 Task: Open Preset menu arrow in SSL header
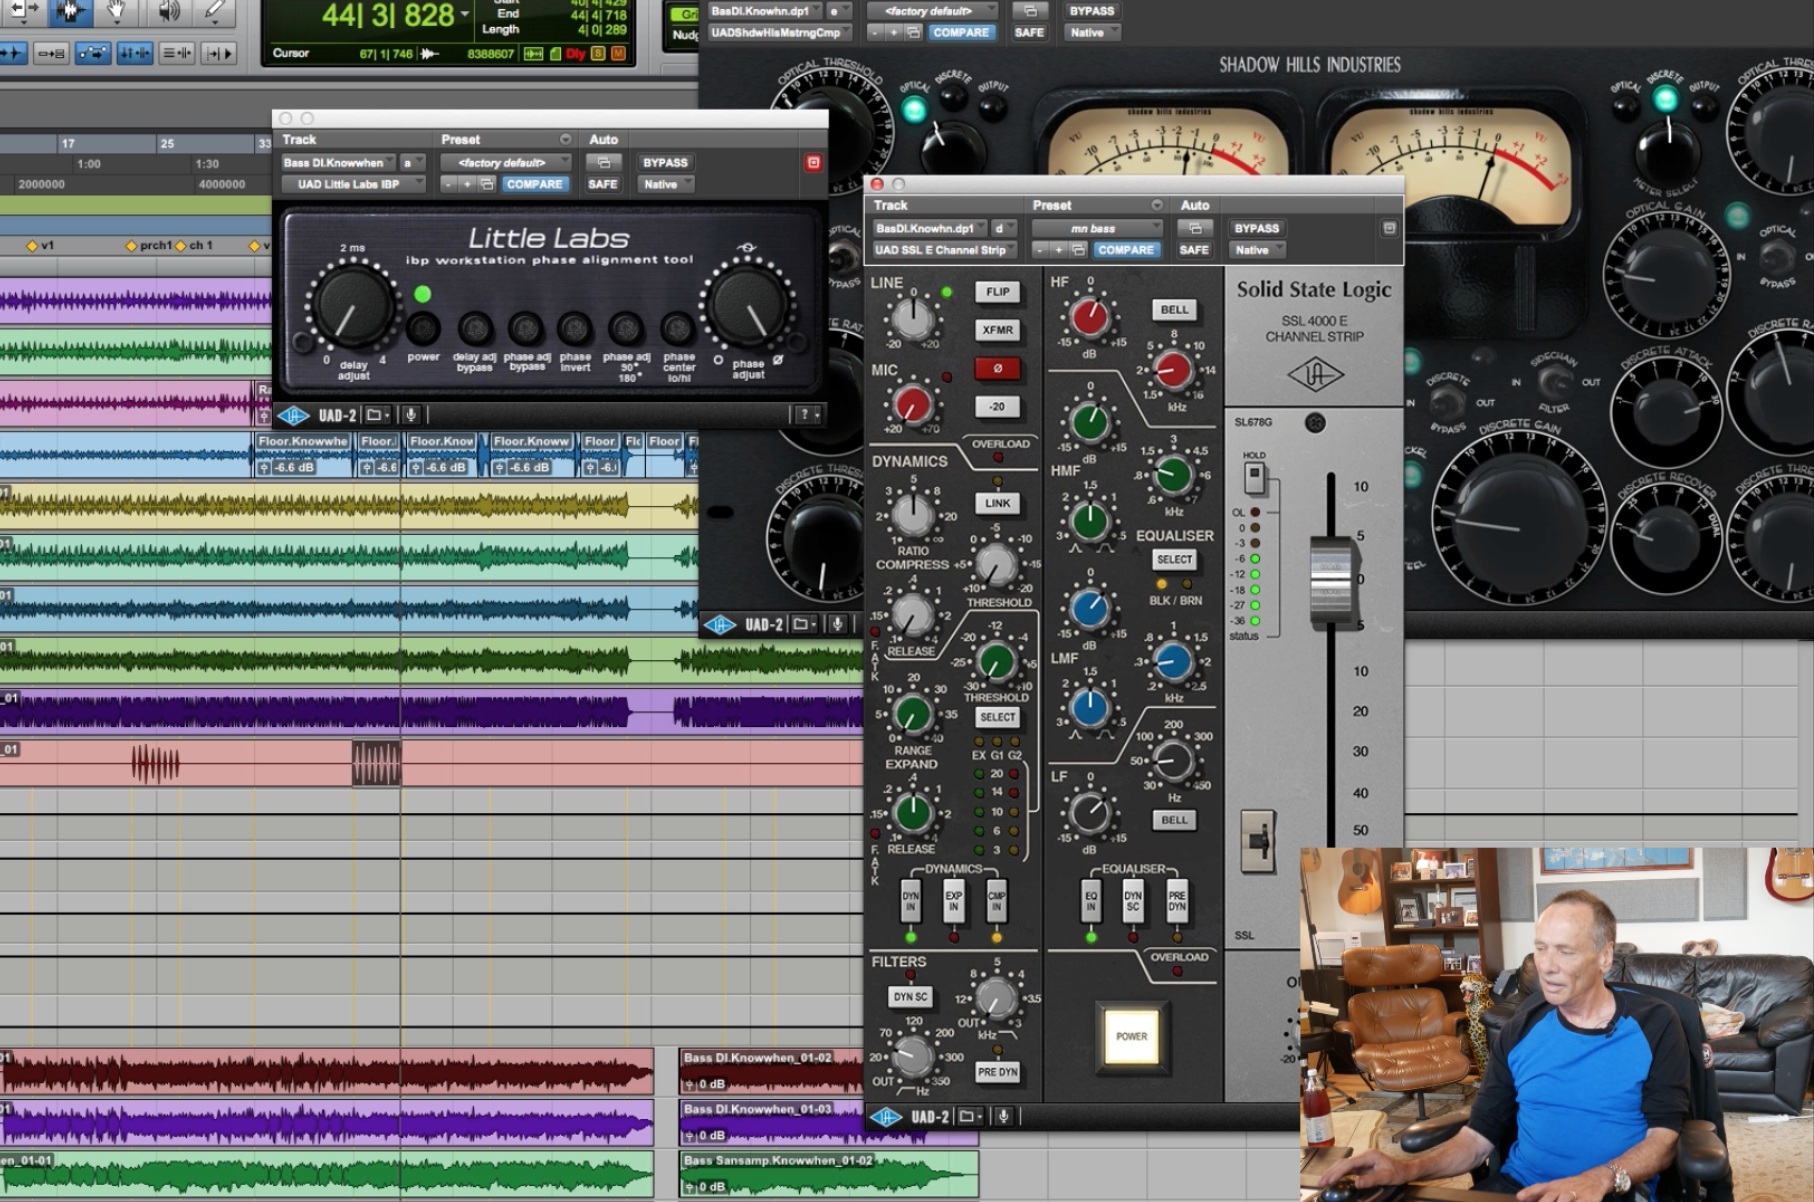click(1156, 205)
